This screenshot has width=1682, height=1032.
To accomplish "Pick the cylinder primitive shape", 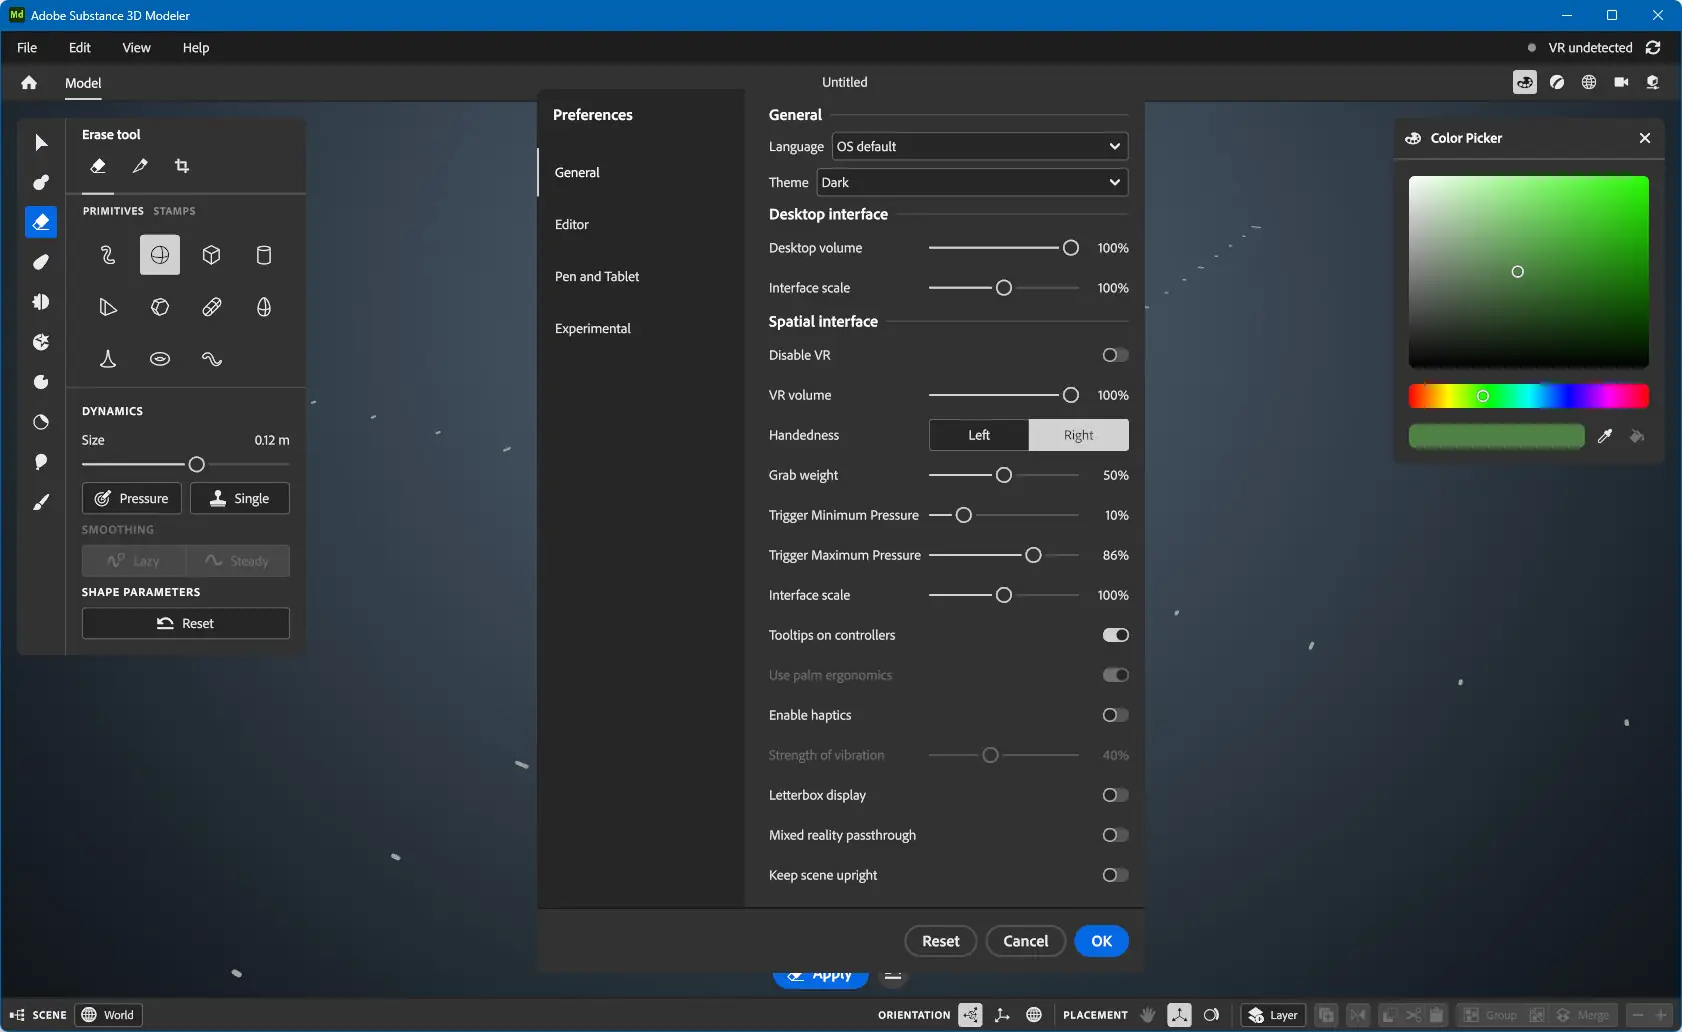I will tap(264, 255).
